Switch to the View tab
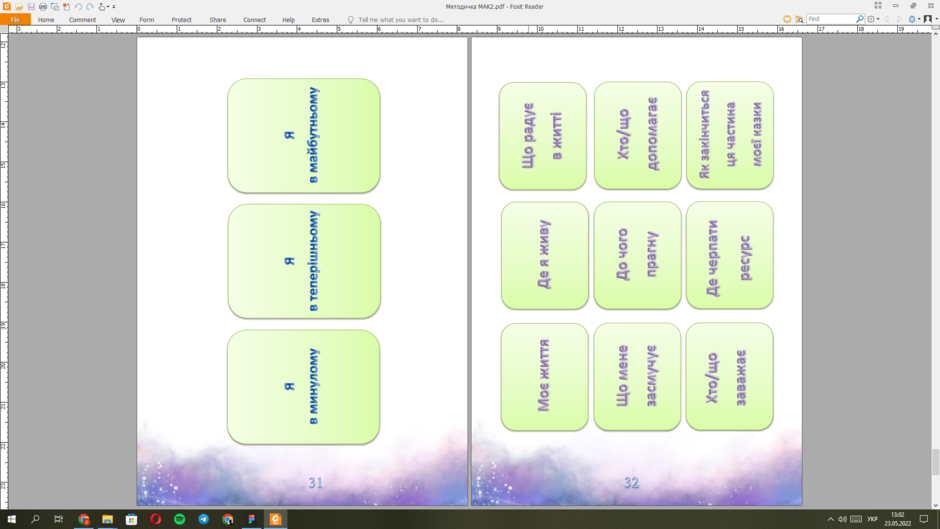The image size is (940, 529). 118,20
